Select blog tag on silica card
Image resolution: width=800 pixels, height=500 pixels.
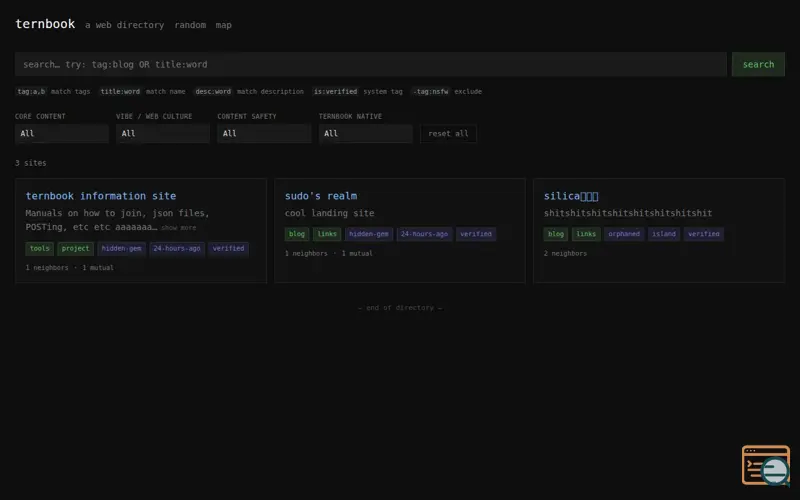[556, 234]
